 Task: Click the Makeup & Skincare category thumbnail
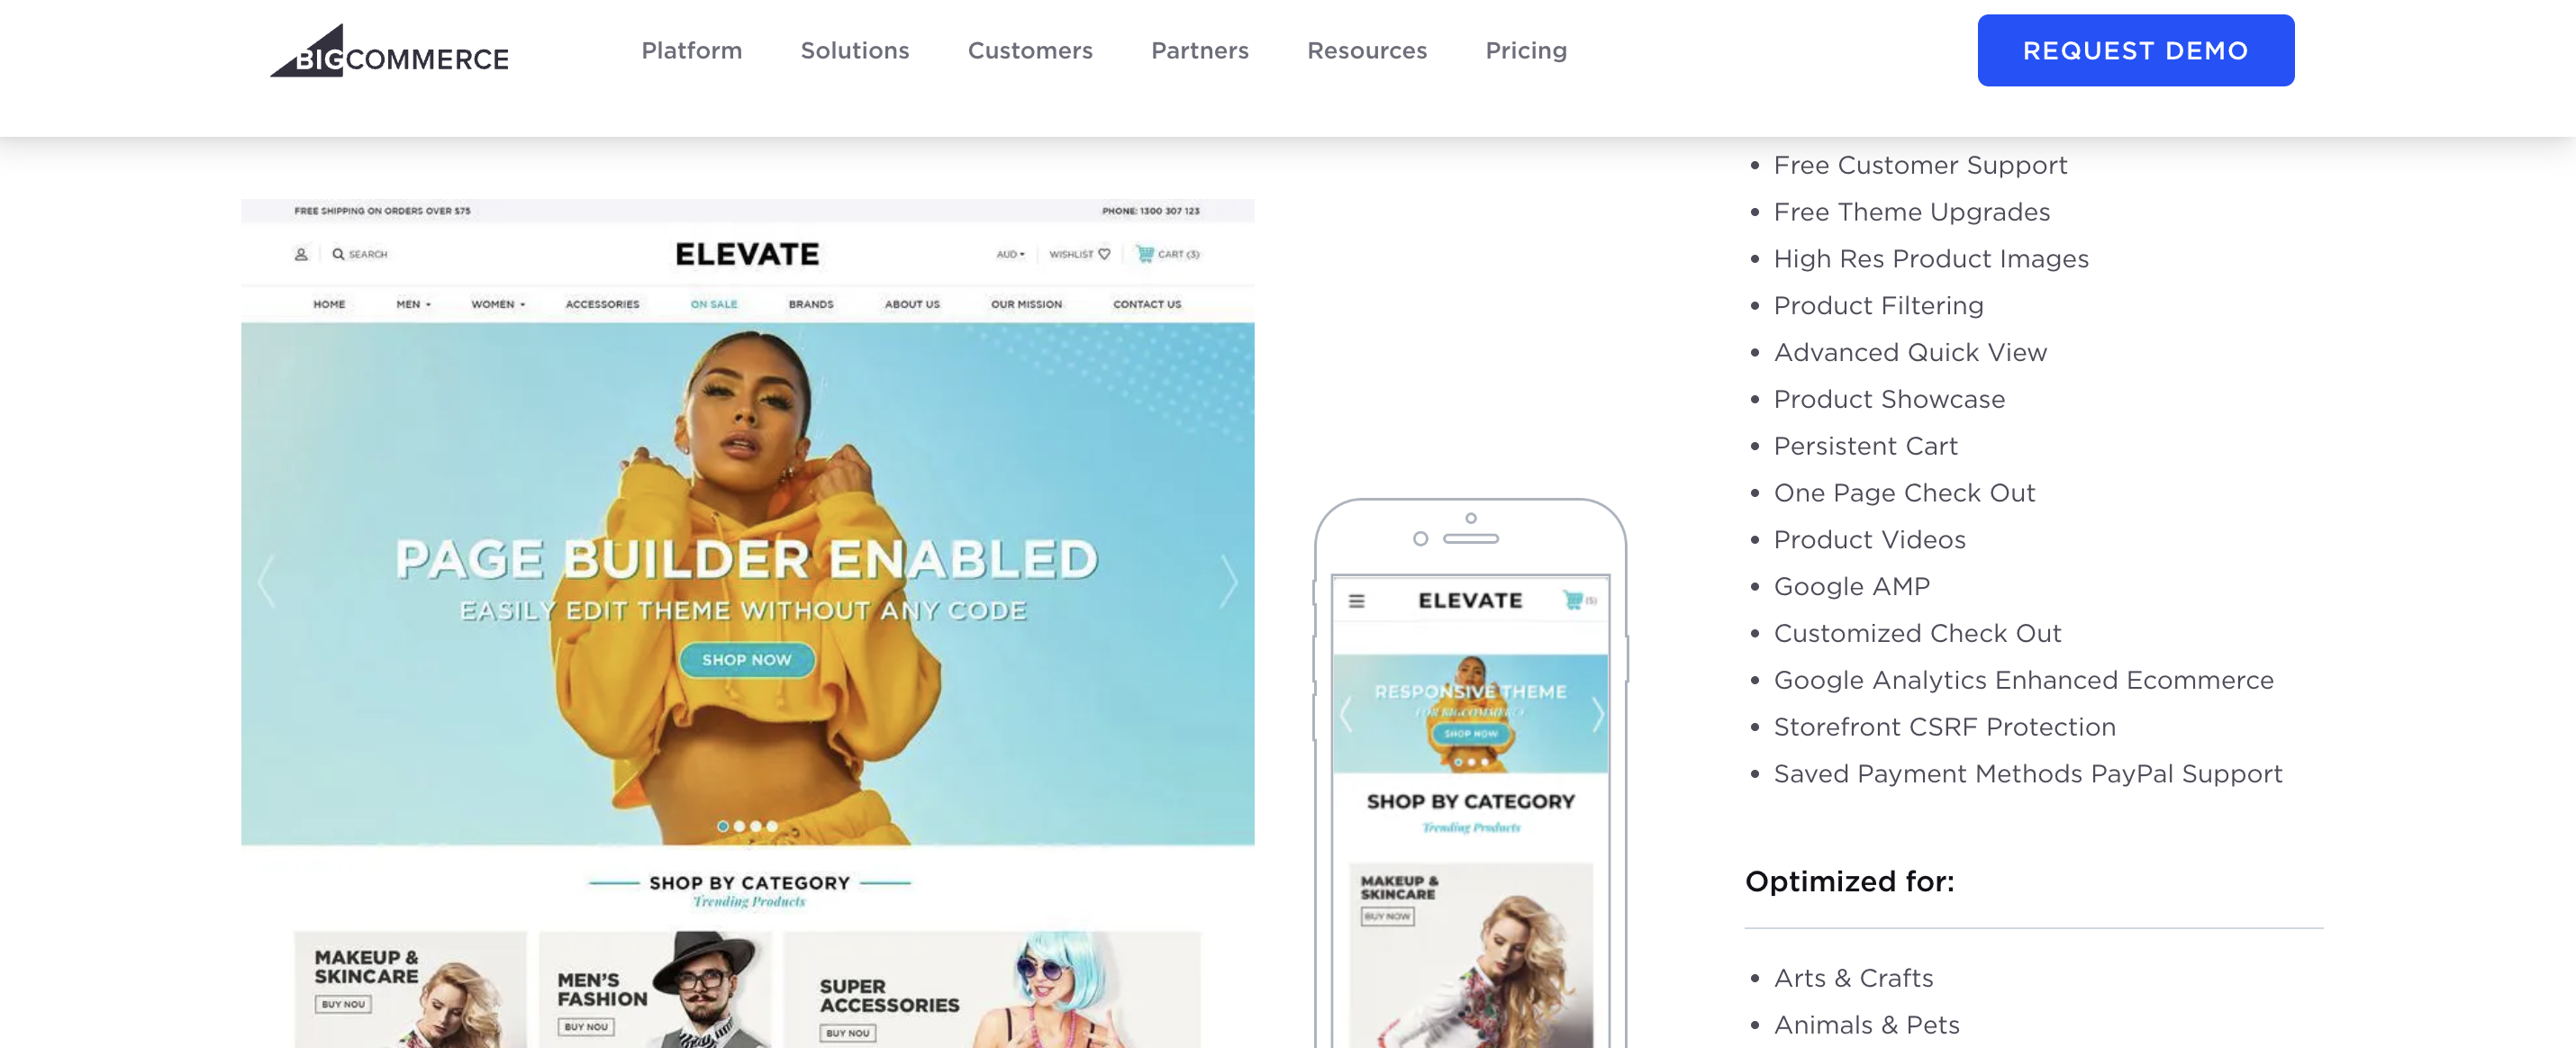coord(411,986)
